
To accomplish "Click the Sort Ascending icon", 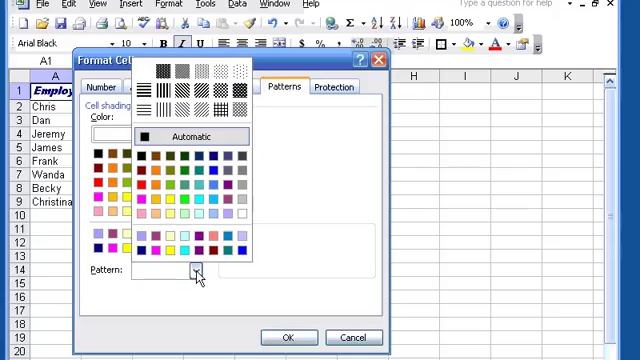I will (377, 23).
